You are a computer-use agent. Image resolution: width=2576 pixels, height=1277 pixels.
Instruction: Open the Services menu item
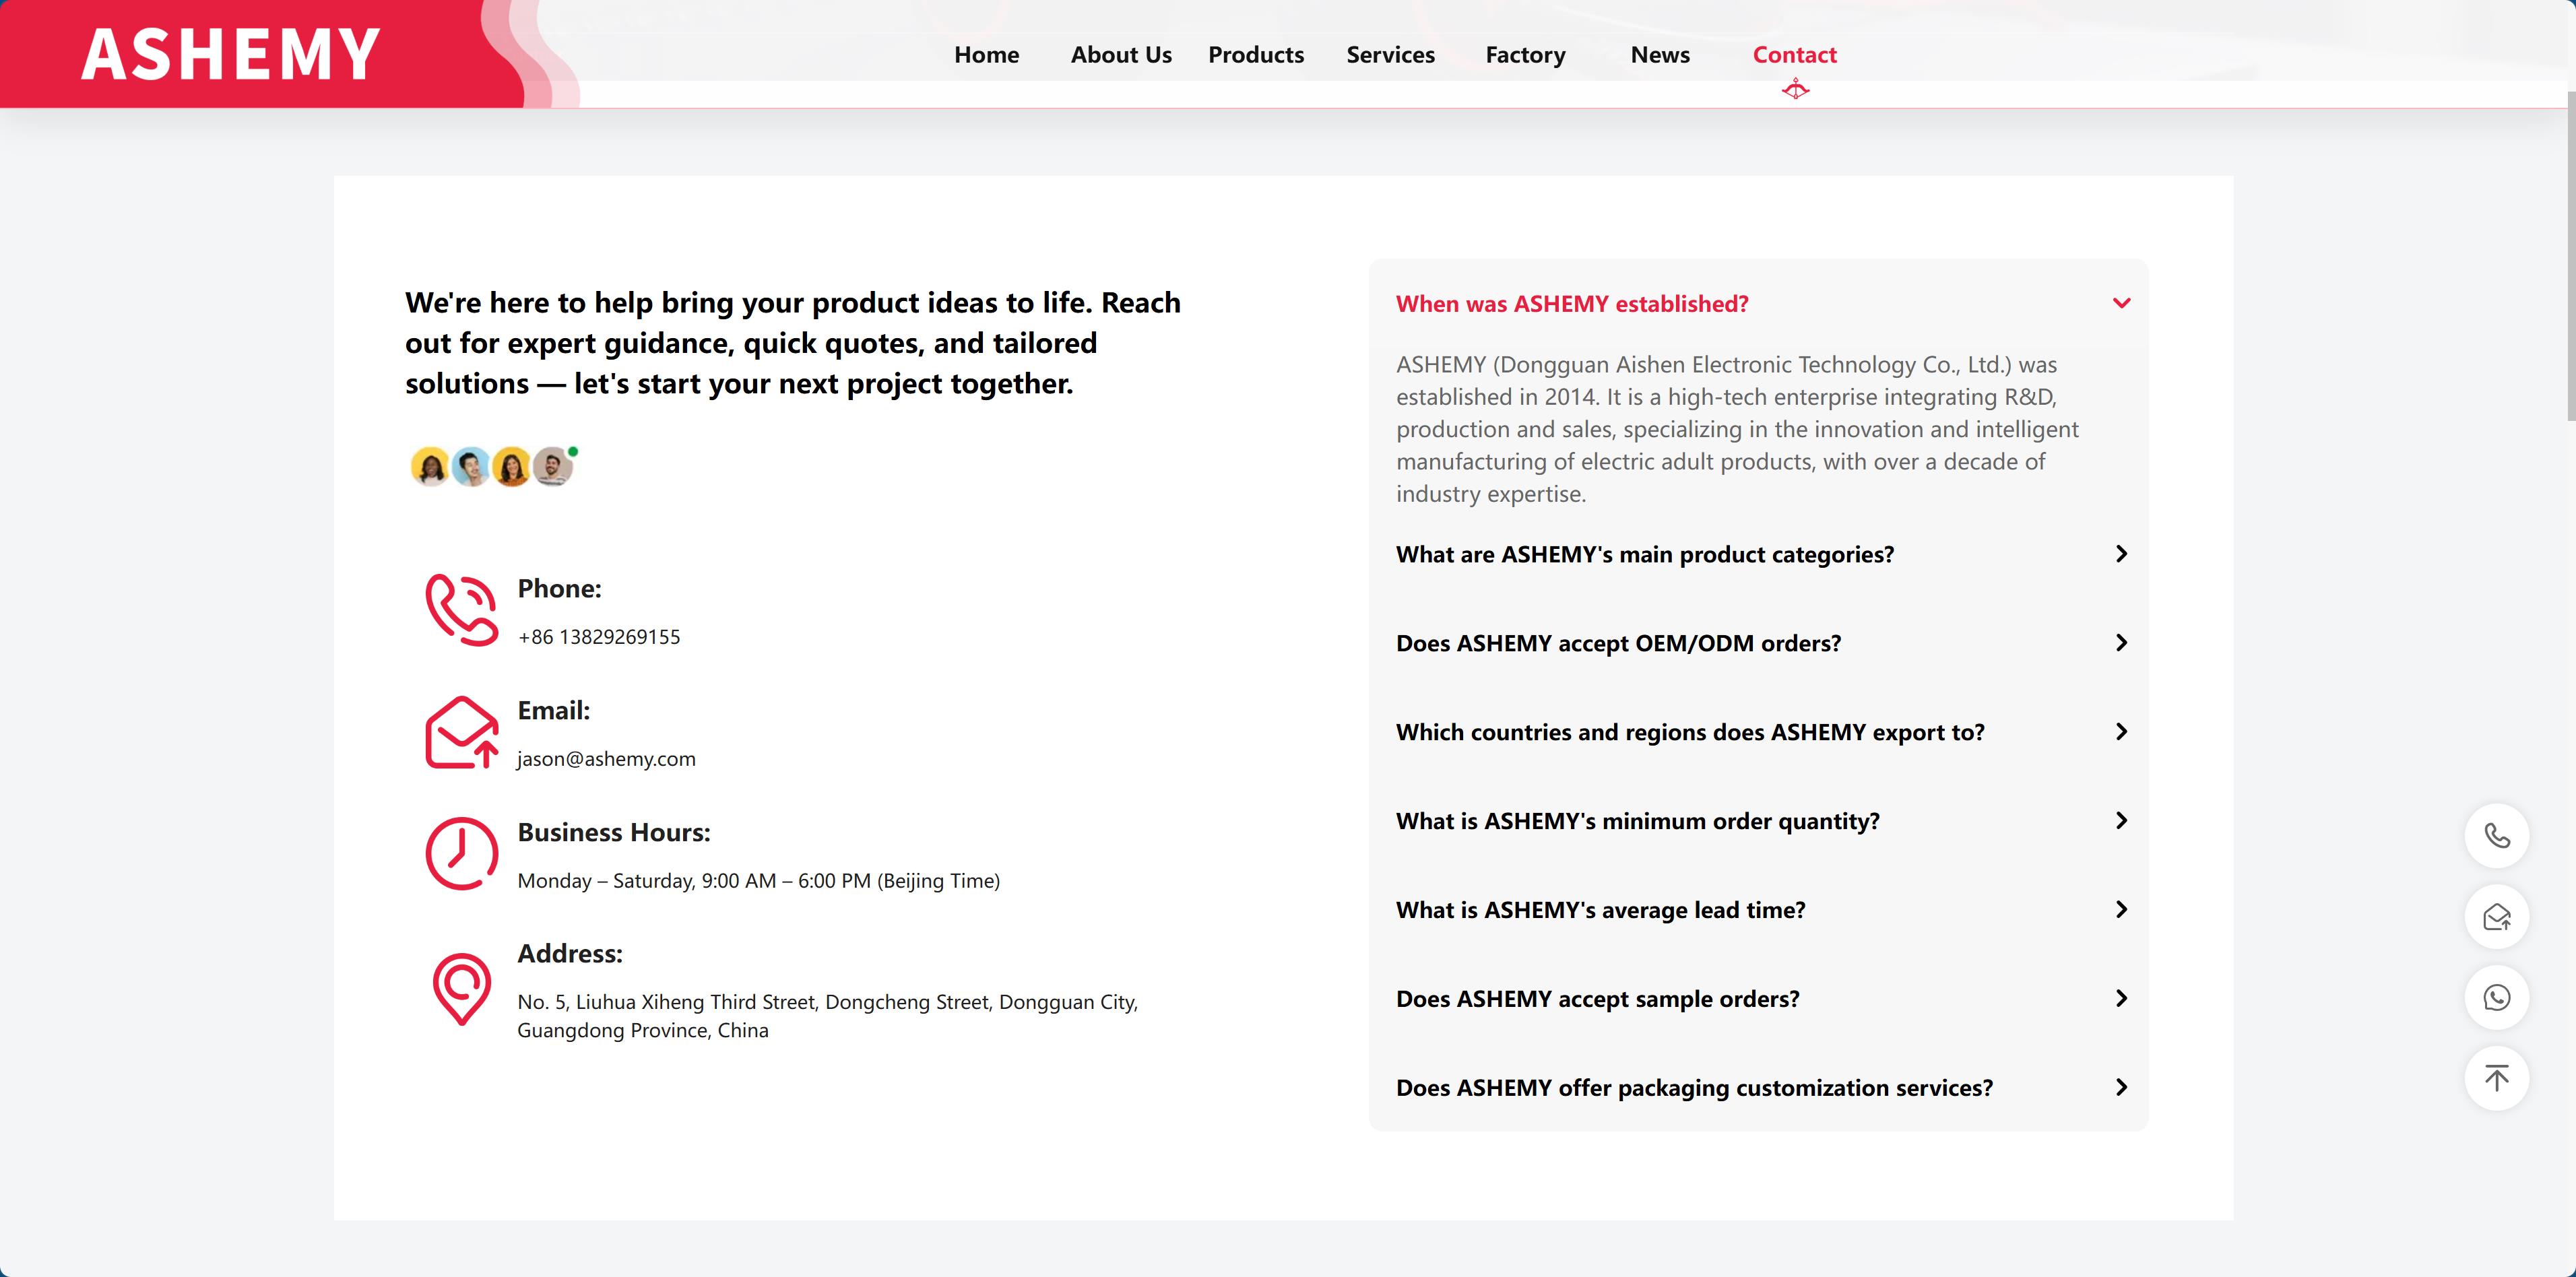(x=1390, y=55)
